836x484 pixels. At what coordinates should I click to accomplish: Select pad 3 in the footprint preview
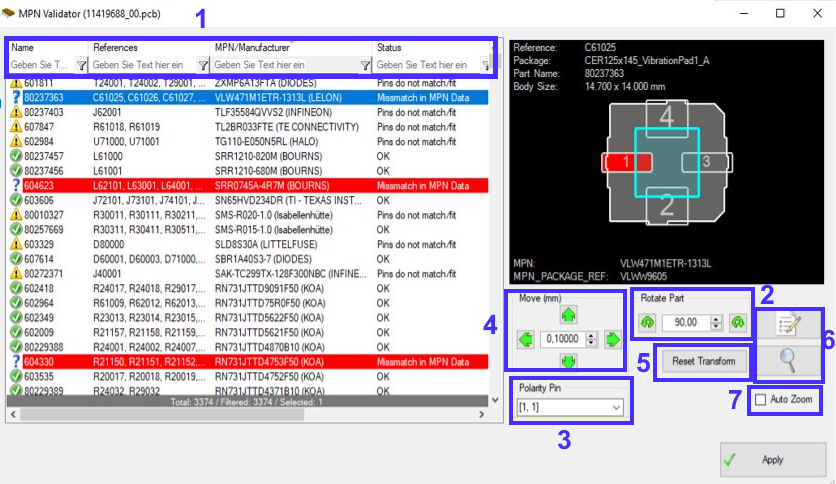pos(706,162)
